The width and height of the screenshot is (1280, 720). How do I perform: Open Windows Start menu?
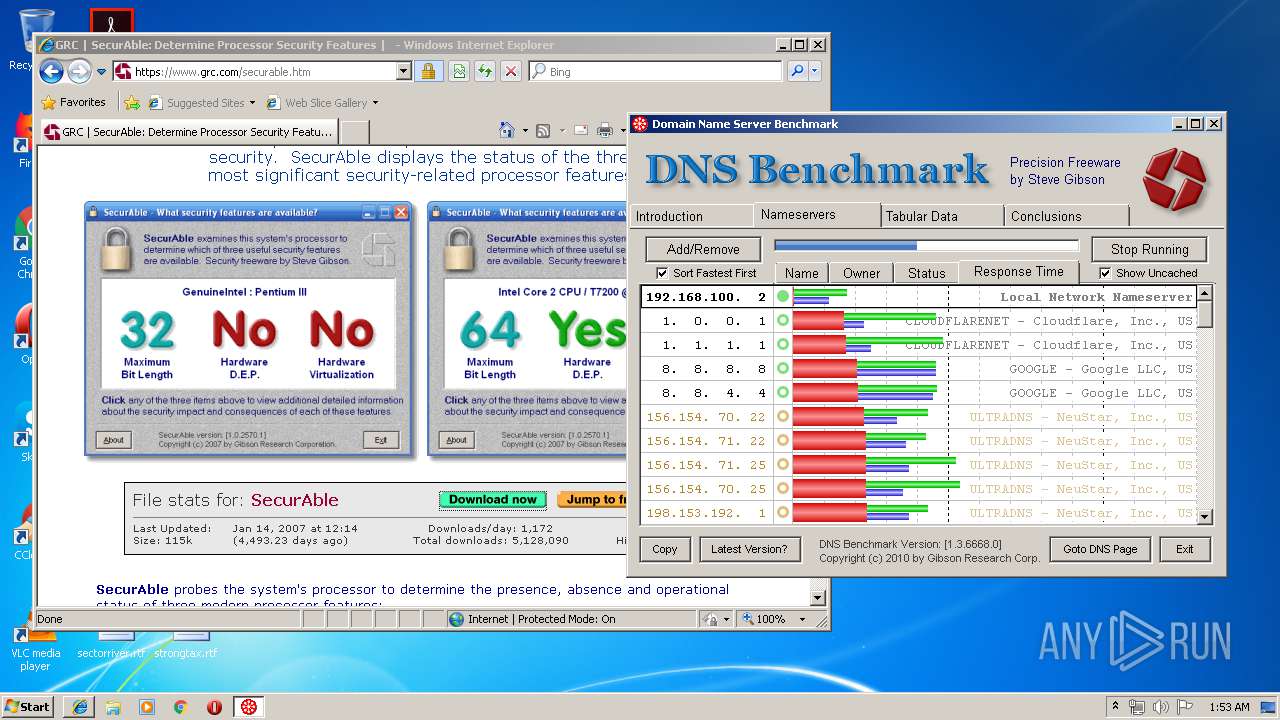(28, 706)
